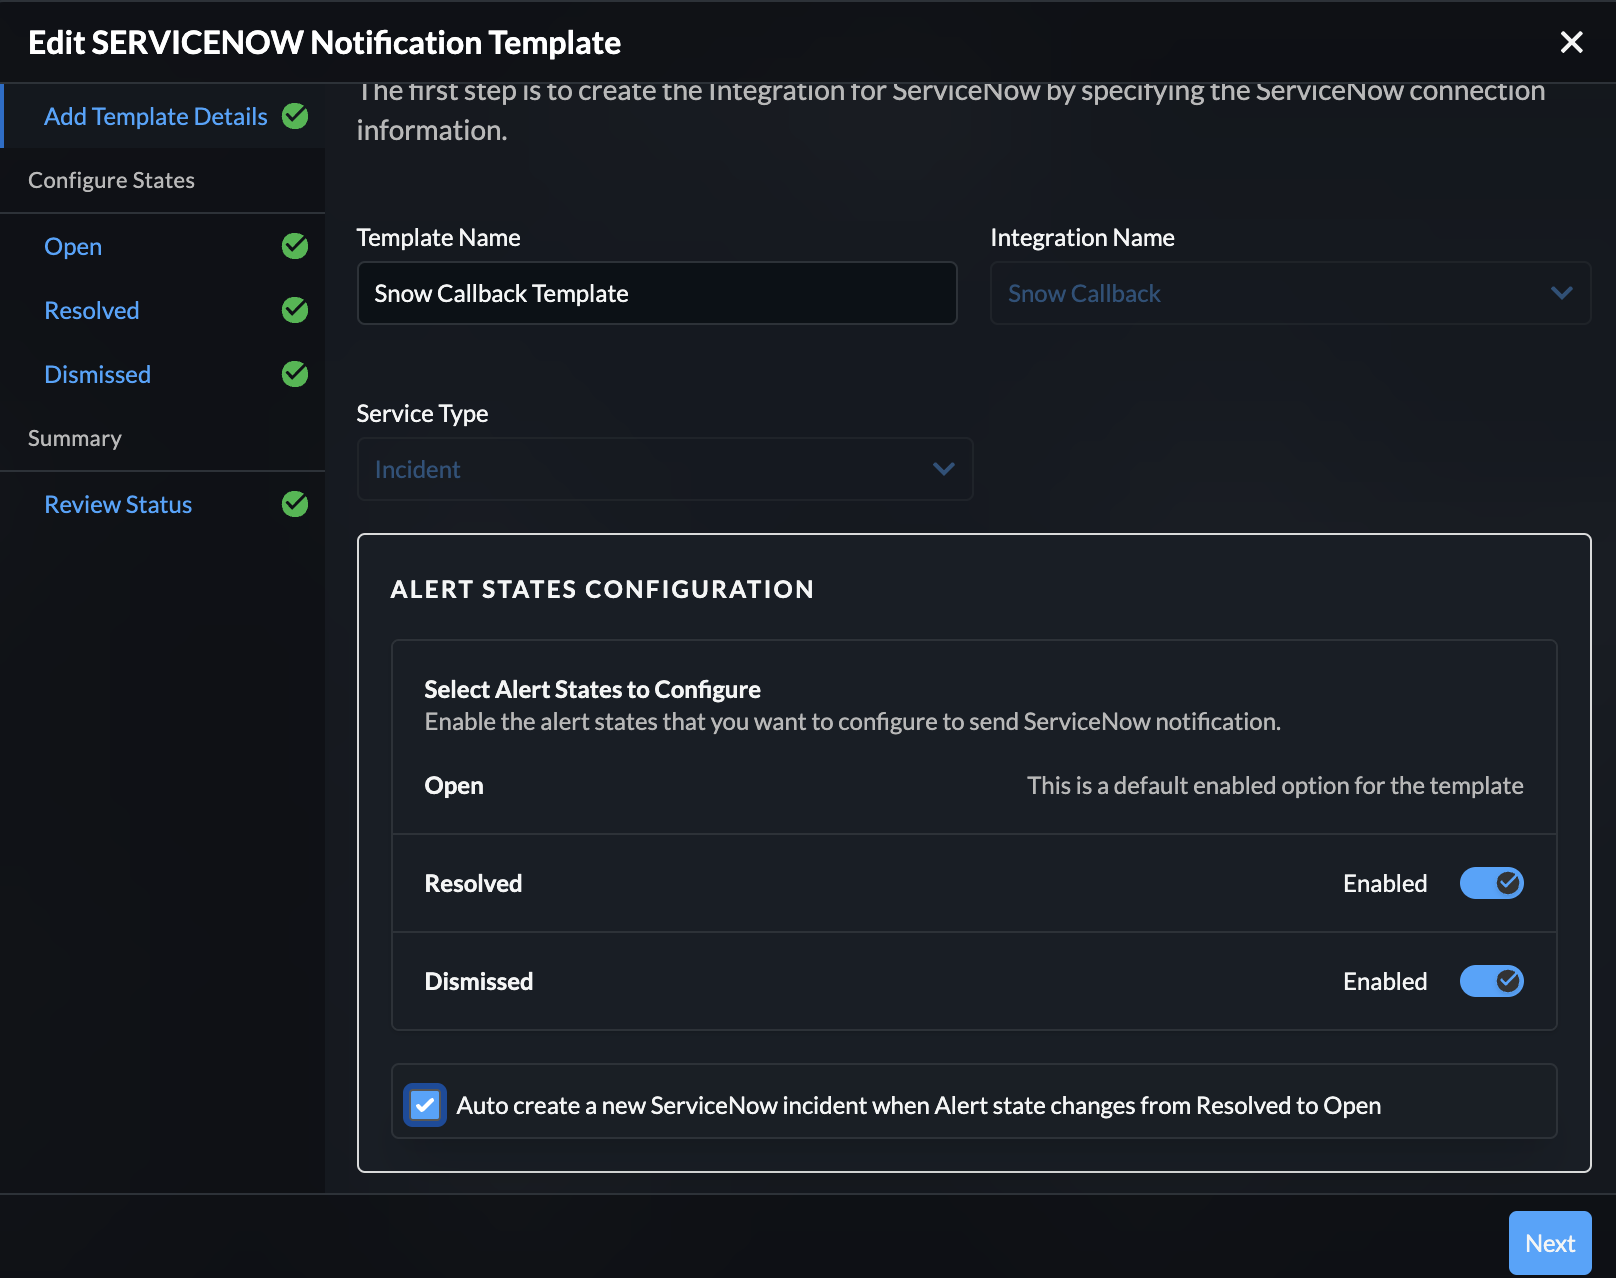
Task: Jump to the Open state step
Action: 73,246
